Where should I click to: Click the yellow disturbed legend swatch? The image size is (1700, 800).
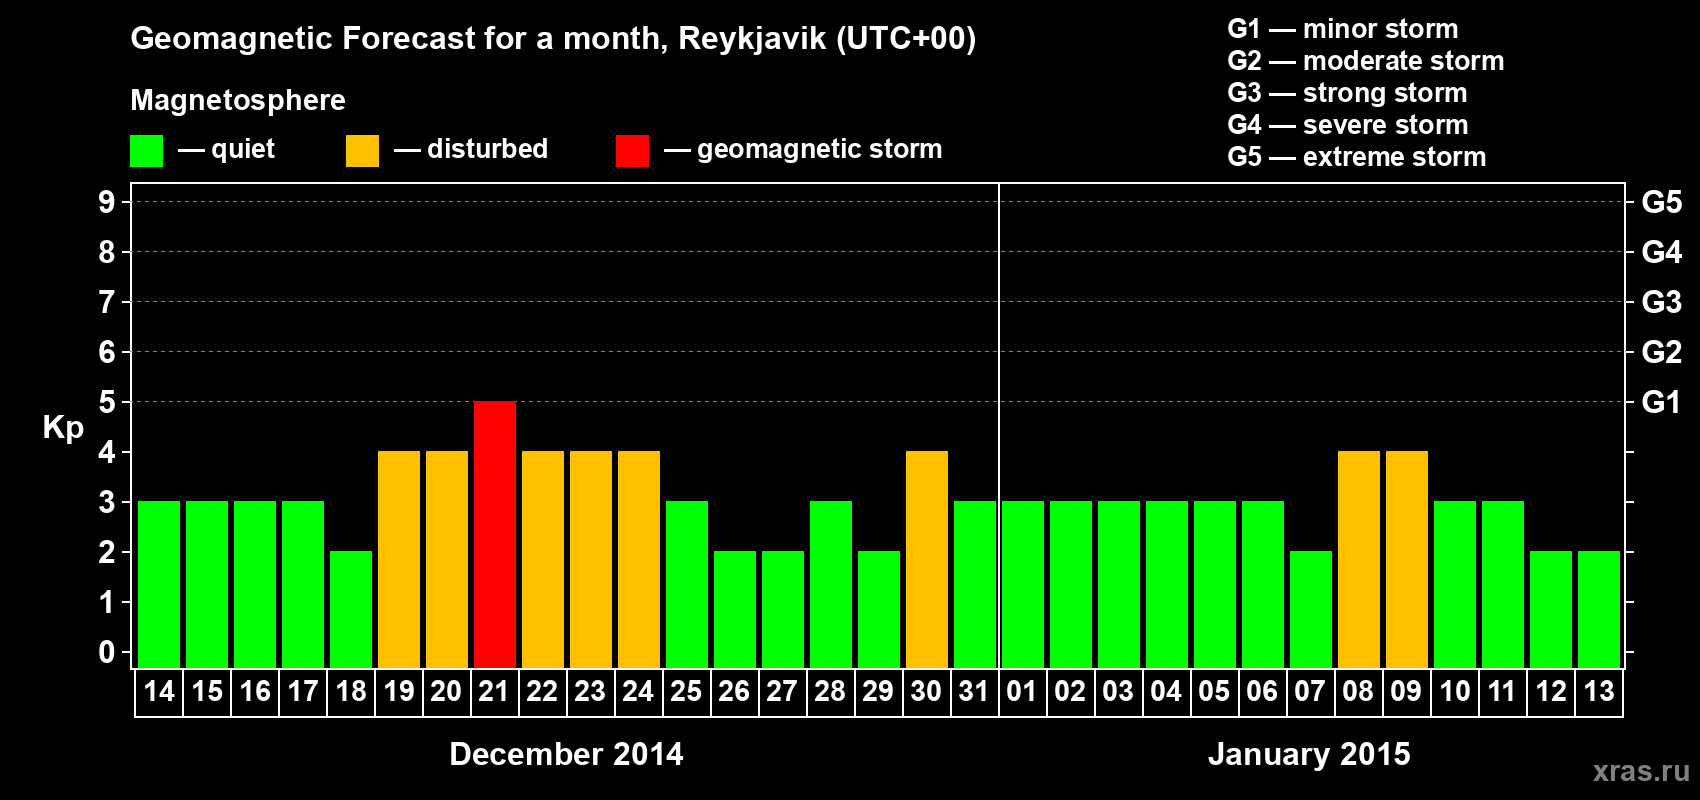pos(362,151)
